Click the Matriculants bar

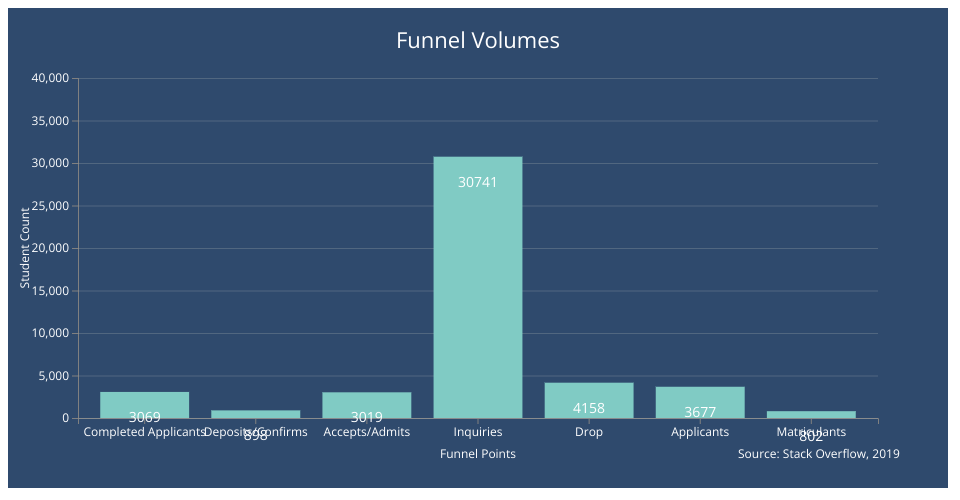tap(811, 414)
